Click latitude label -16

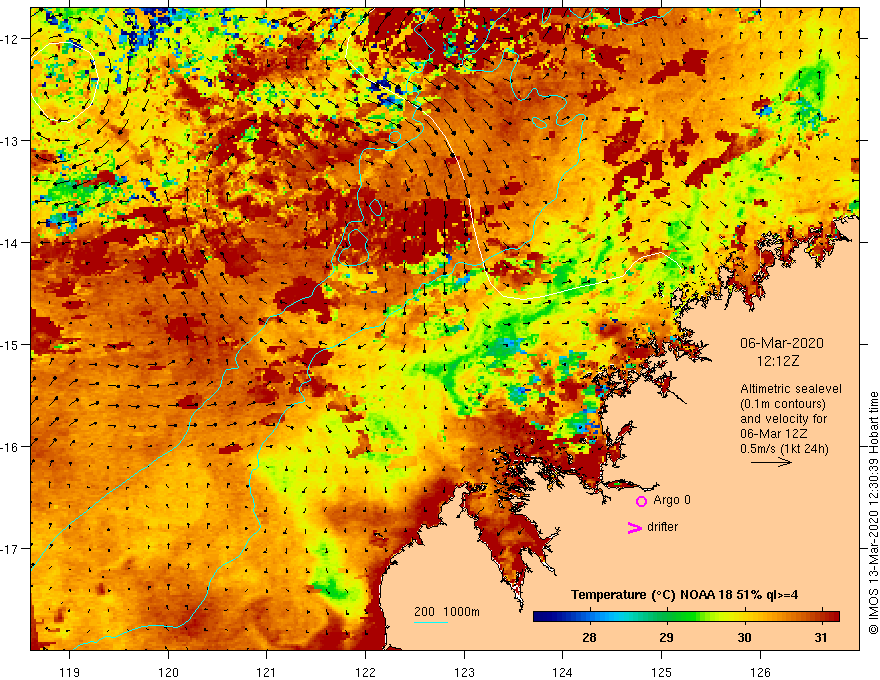tap(10, 447)
